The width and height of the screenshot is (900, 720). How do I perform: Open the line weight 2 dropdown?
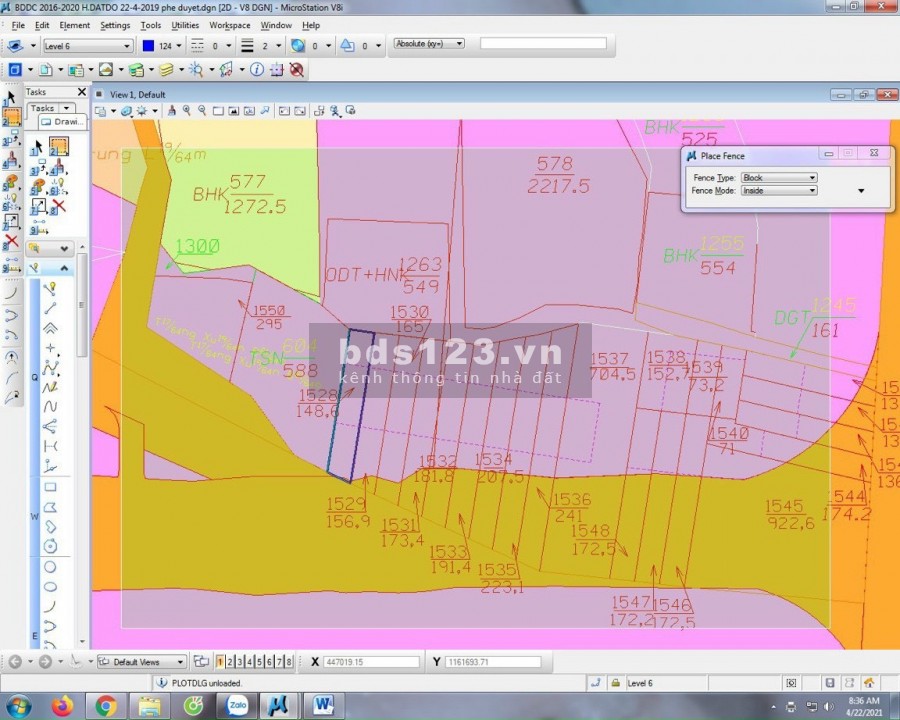coord(278,46)
